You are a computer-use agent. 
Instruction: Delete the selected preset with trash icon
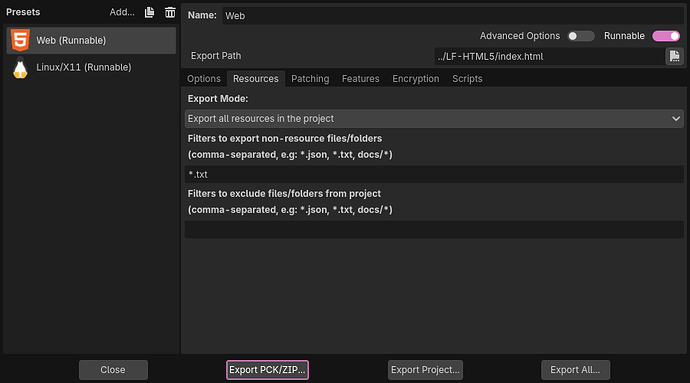[170, 12]
